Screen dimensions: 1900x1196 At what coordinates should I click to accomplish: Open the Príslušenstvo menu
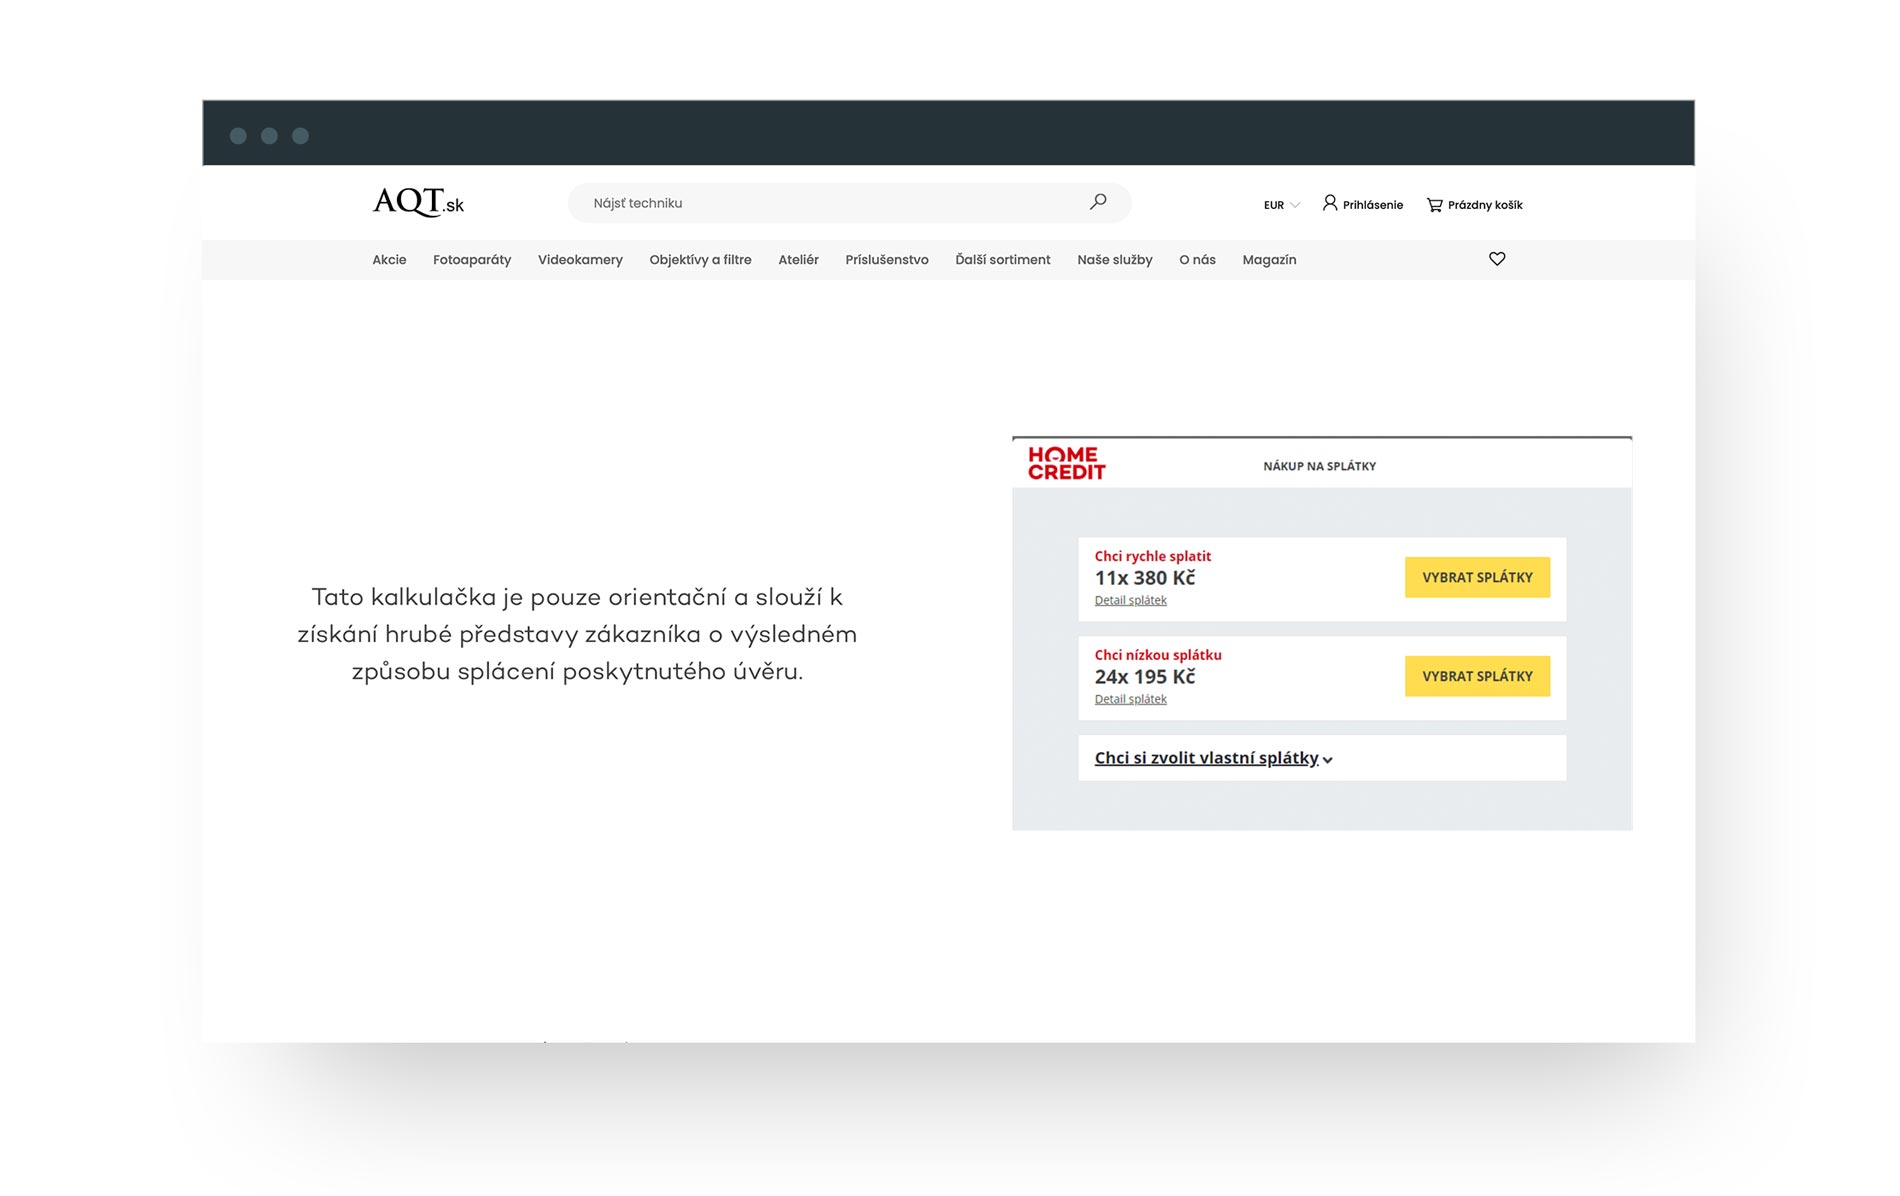coord(887,260)
